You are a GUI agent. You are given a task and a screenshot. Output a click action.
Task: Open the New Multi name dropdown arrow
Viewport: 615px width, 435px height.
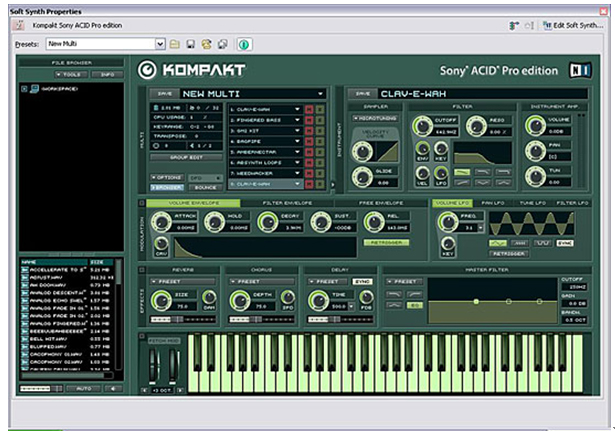tap(321, 93)
